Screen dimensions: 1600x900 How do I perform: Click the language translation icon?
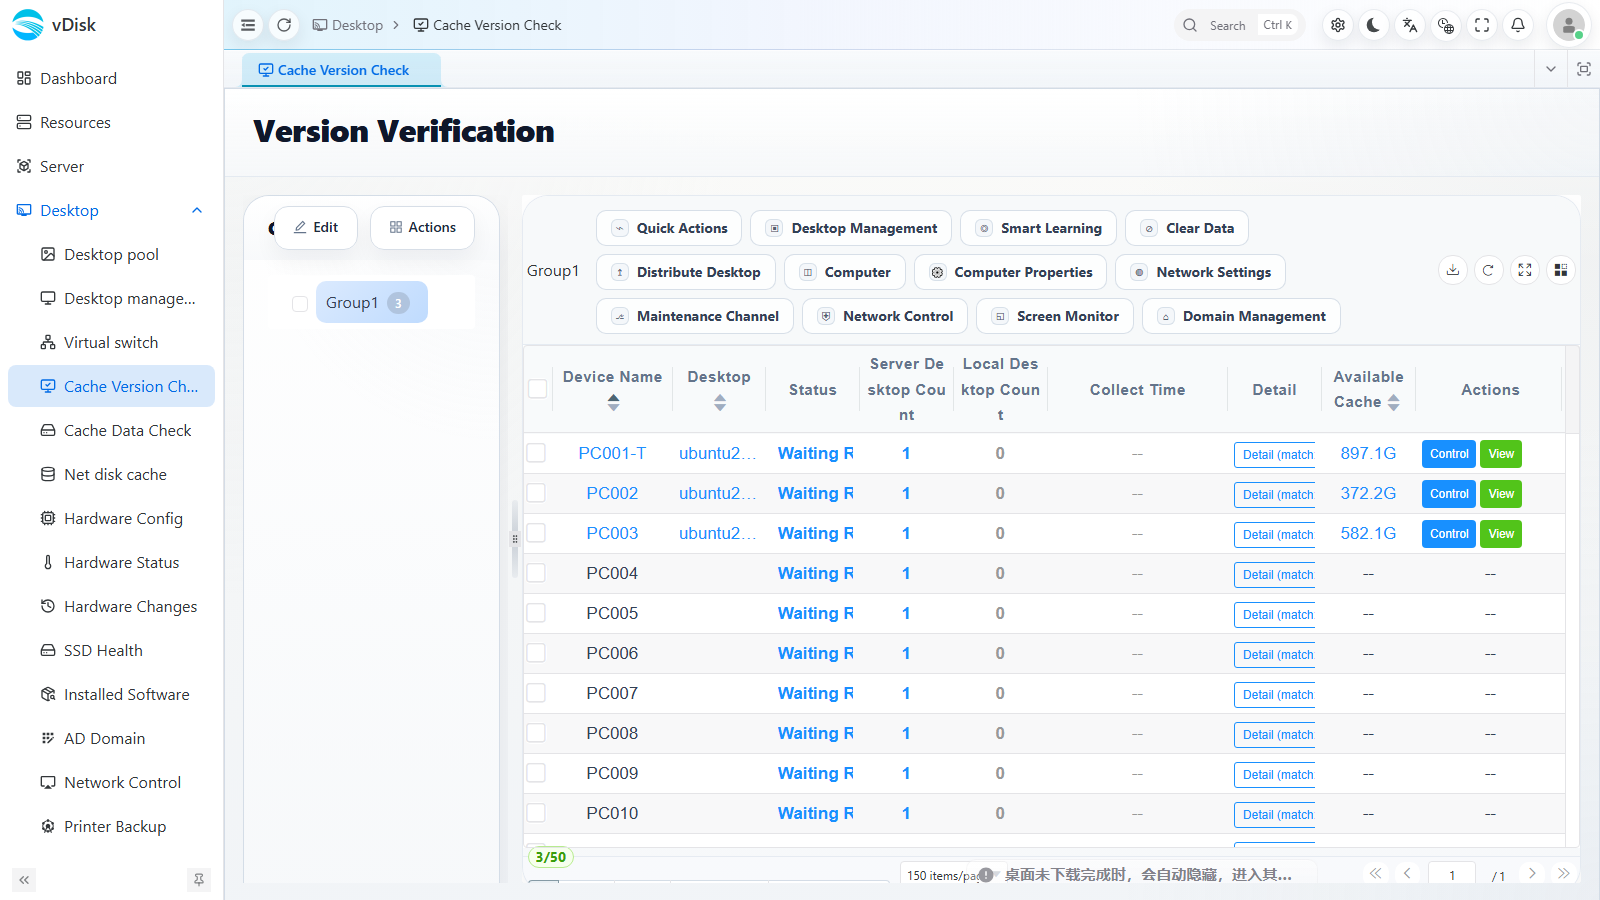1410,25
